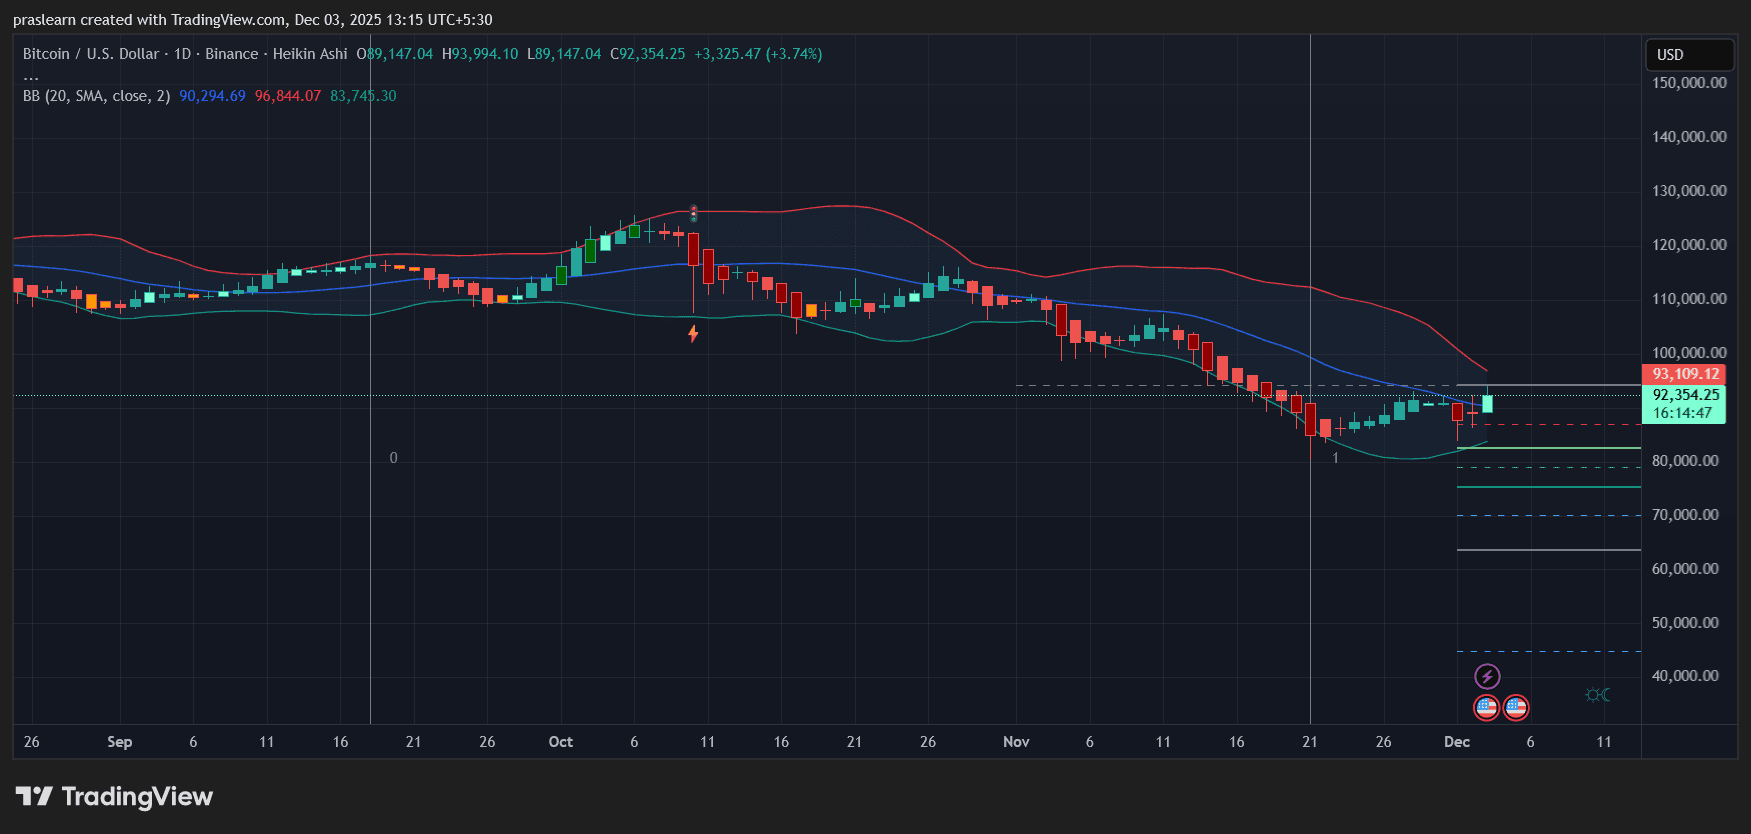The height and width of the screenshot is (834, 1751).
Task: Click the praslearn created with TradingView.com header text
Action: click(252, 20)
